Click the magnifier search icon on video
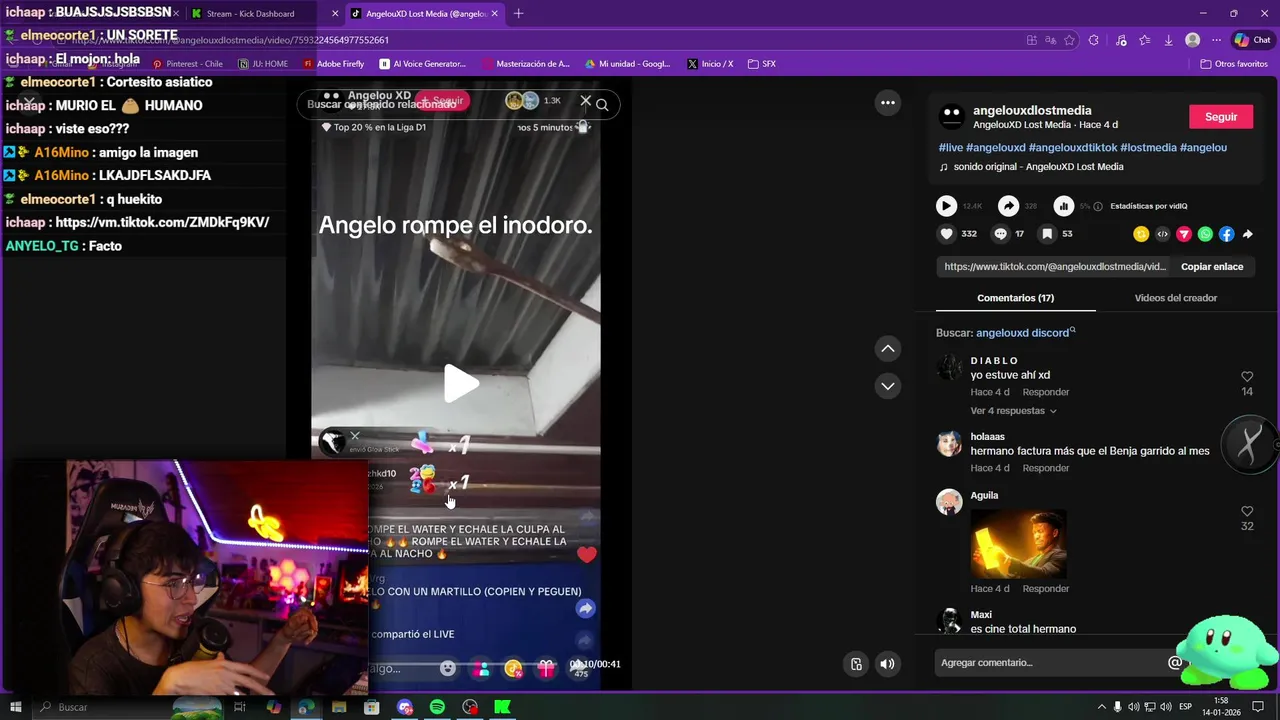Image resolution: width=1280 pixels, height=720 pixels. [602, 104]
